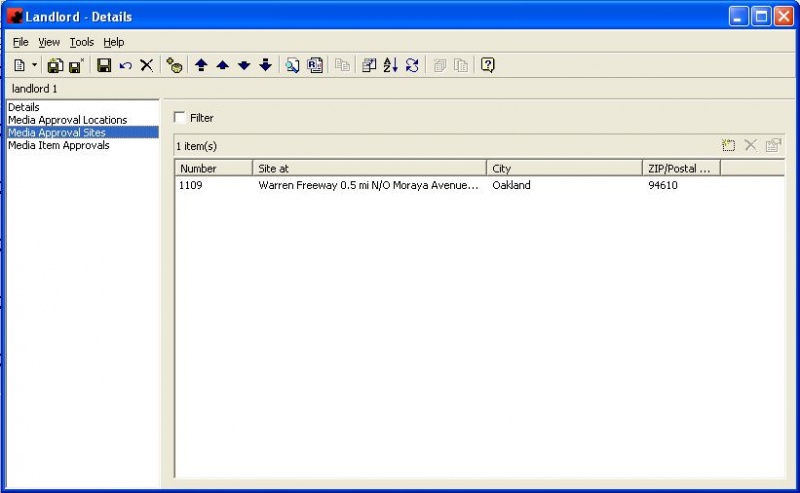Open the Tools menu
The width and height of the screenshot is (800, 493).
point(82,42)
